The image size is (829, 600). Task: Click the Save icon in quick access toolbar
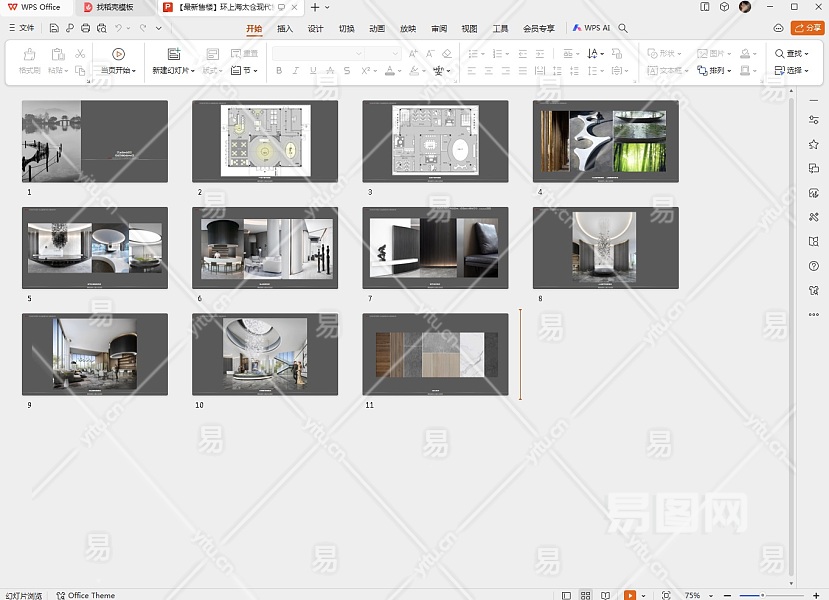click(x=54, y=28)
